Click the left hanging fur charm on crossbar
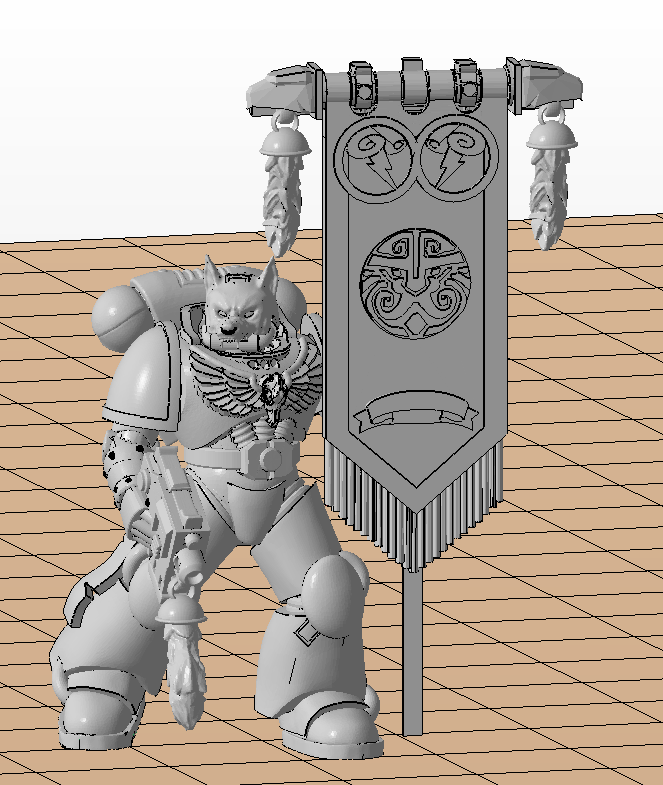 tap(280, 190)
